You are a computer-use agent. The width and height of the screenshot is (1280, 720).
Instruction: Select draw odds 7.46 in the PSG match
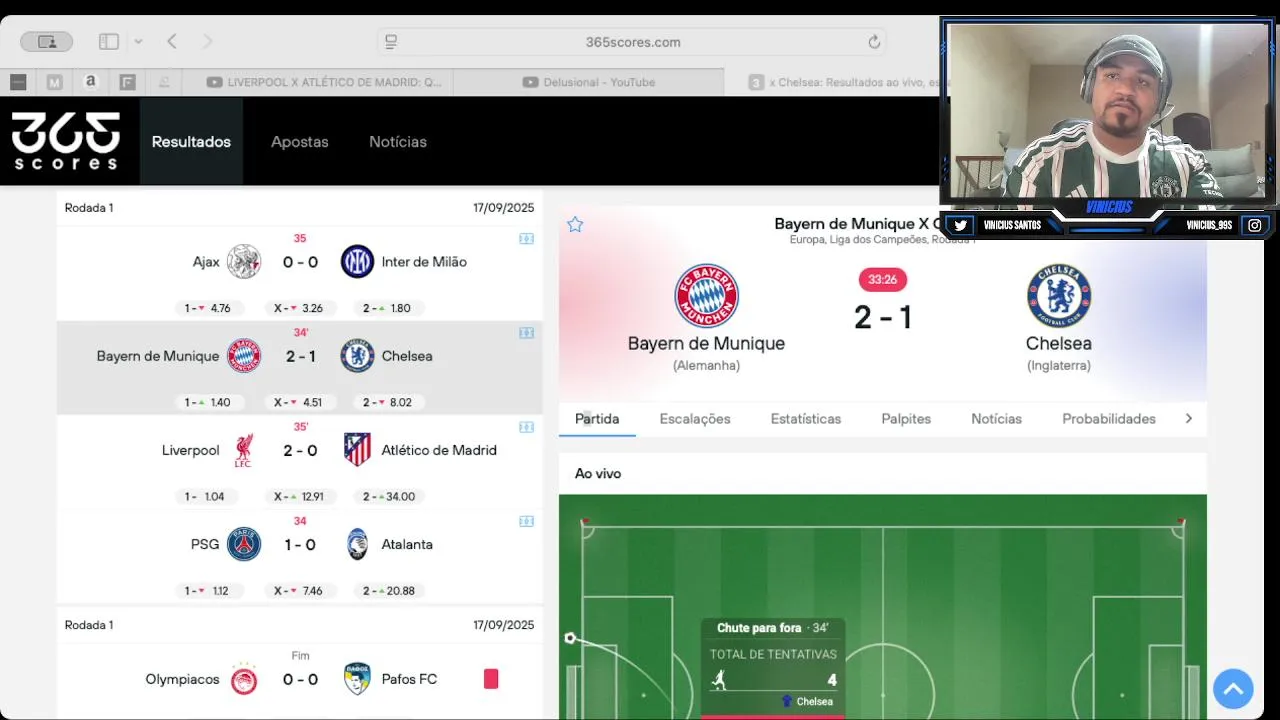click(299, 590)
